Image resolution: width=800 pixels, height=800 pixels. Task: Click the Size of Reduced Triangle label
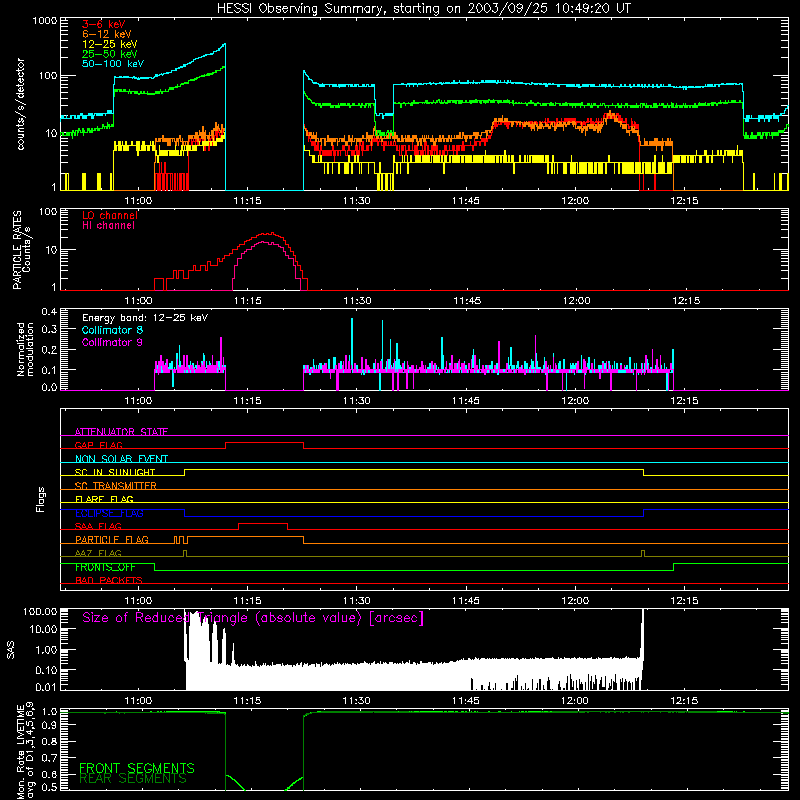[253, 618]
